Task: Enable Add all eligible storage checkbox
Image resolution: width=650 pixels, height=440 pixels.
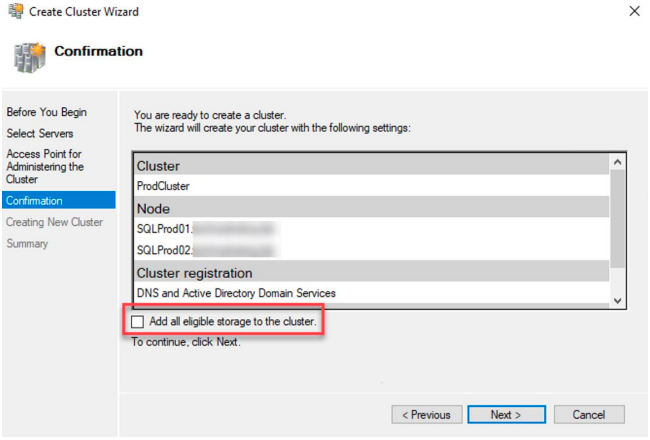Action: tap(137, 322)
